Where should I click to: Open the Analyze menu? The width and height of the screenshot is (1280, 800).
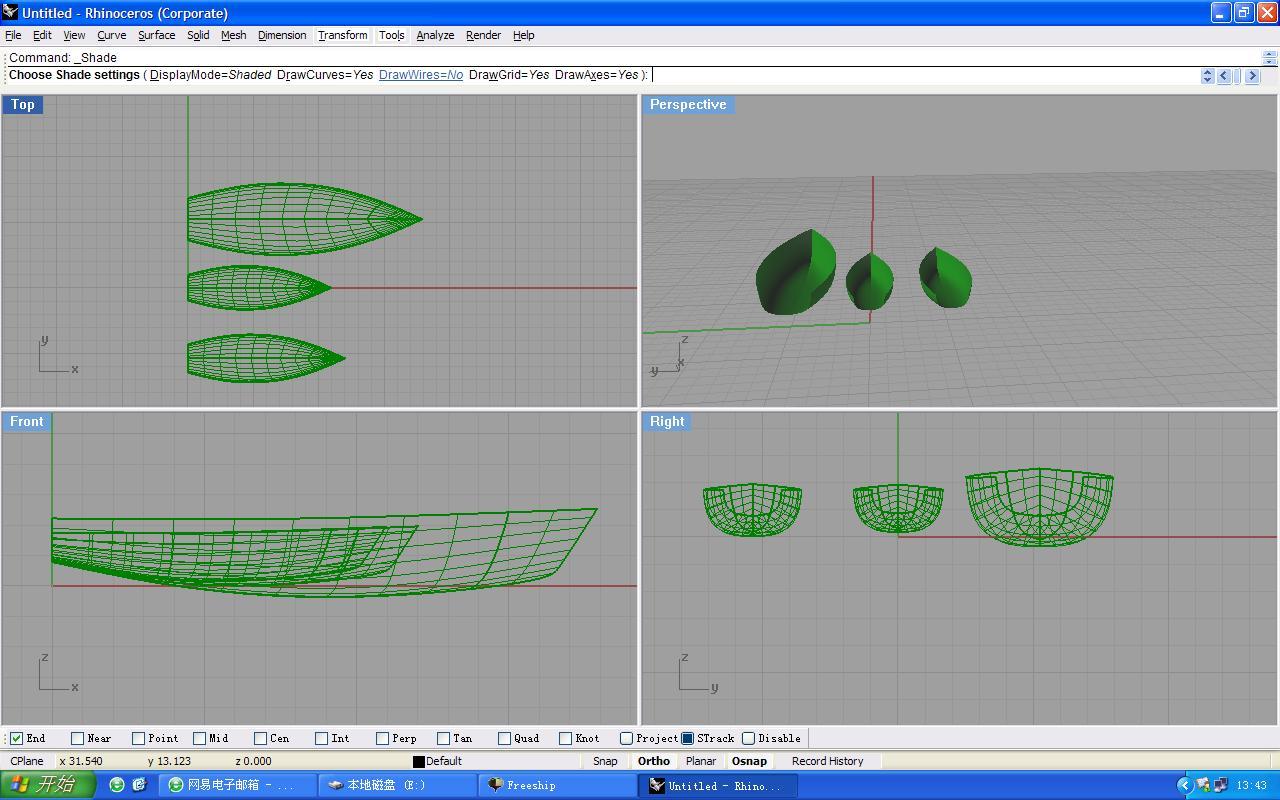[435, 35]
